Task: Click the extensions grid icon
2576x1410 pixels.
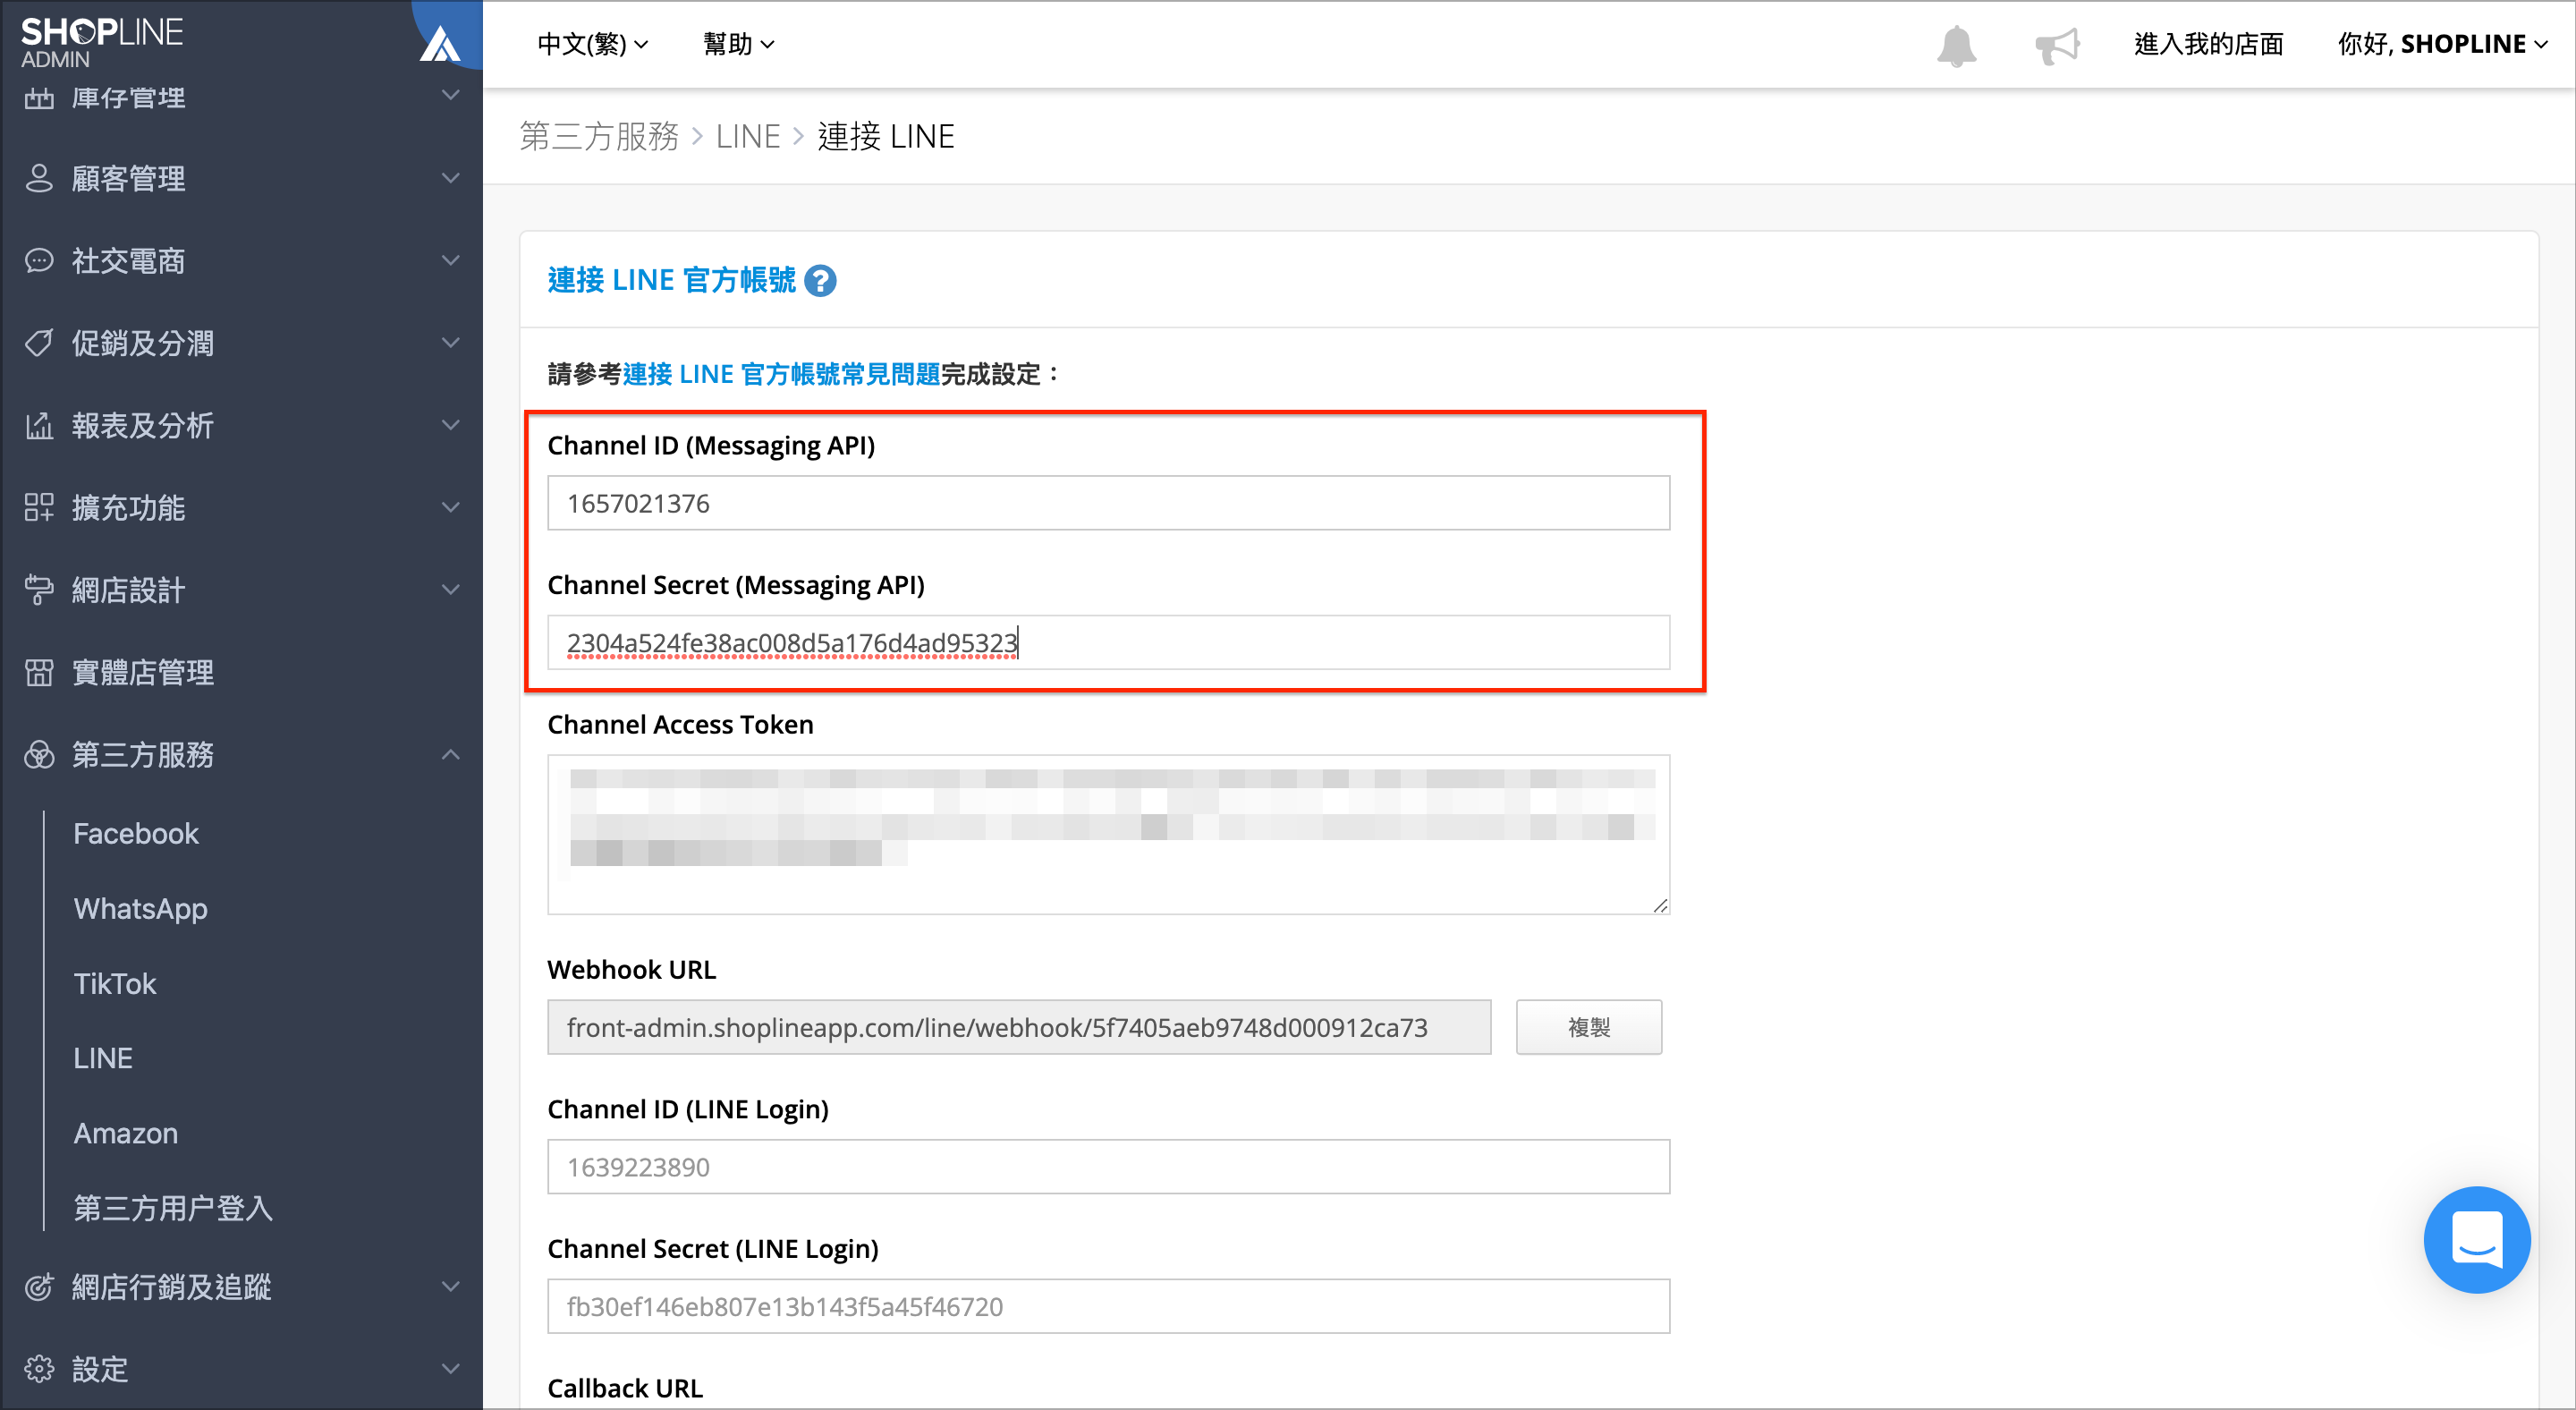Action: [39, 507]
